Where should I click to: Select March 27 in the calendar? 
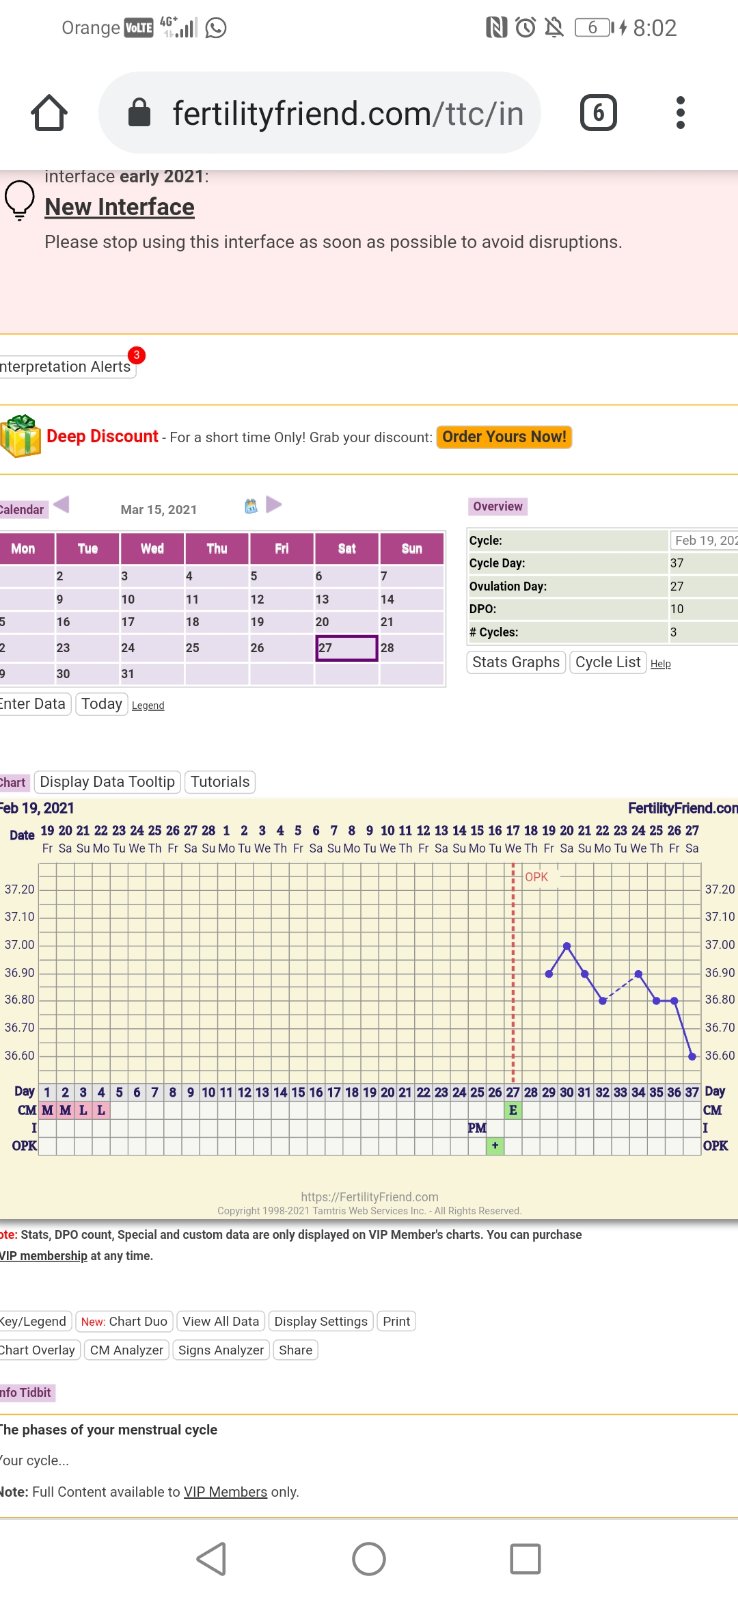[x=346, y=648]
